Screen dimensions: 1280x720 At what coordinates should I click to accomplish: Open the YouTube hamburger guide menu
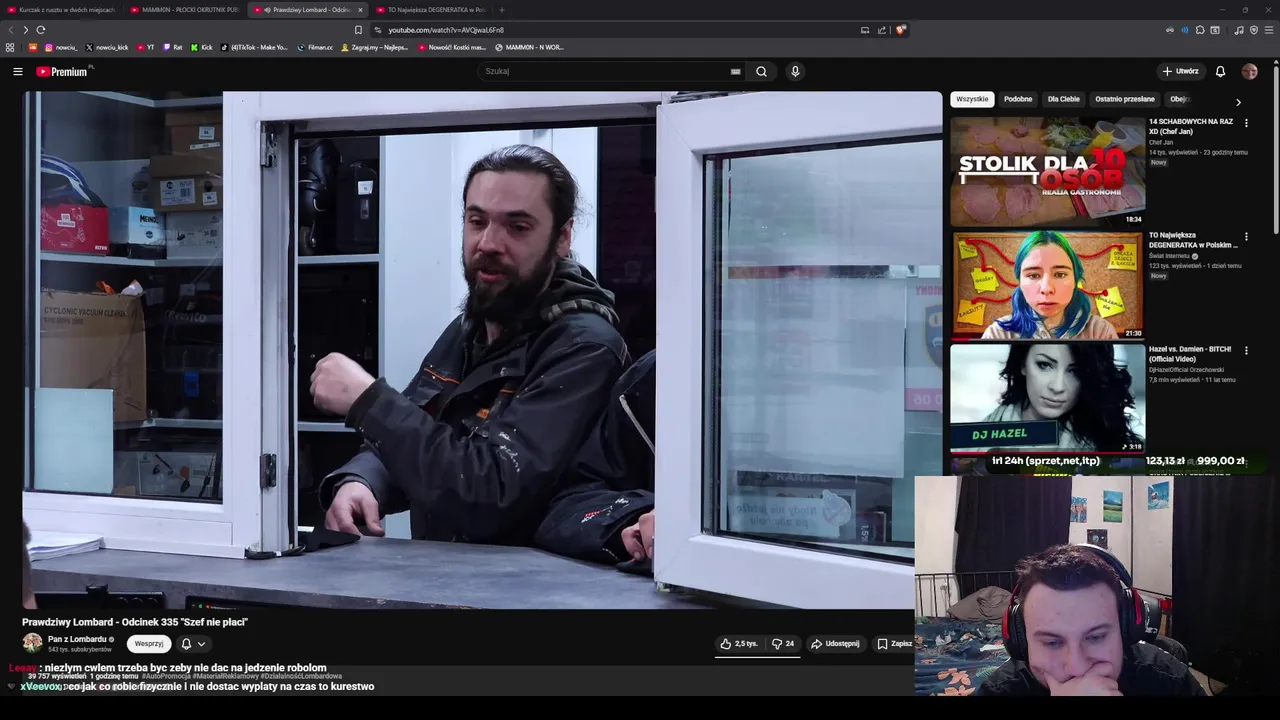pyautogui.click(x=17, y=71)
